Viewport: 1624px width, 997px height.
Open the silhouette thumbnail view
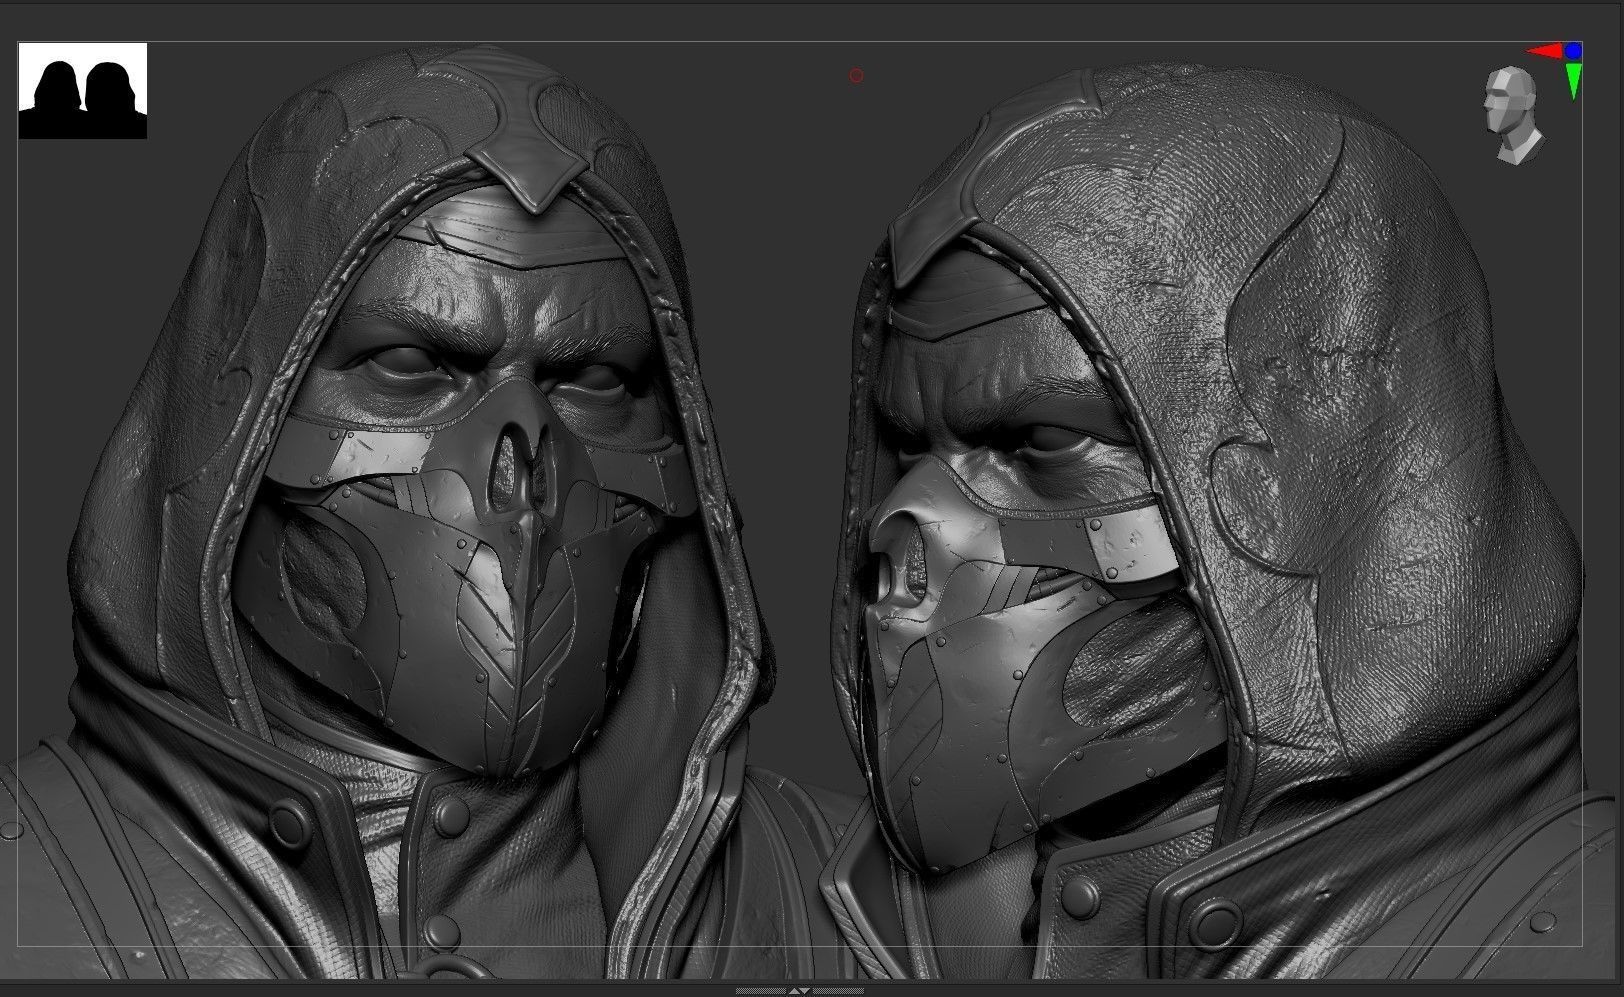coord(83,91)
